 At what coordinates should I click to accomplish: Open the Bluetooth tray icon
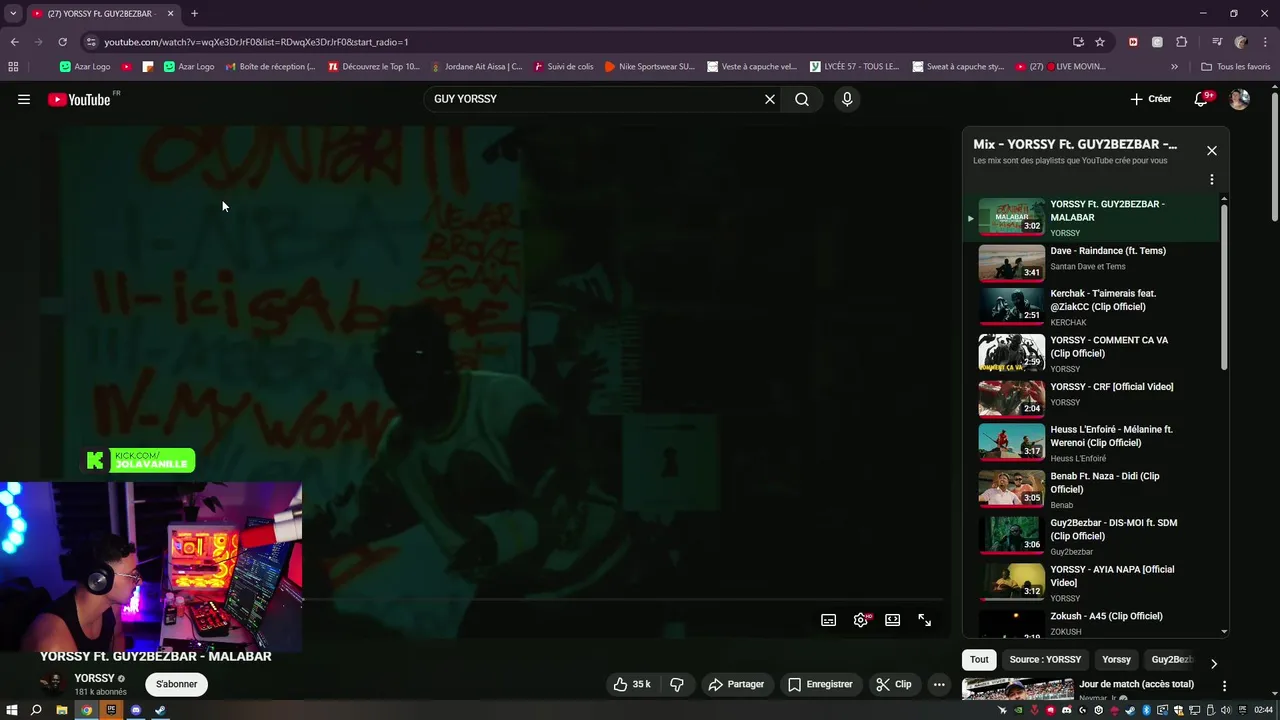[x=1146, y=710]
